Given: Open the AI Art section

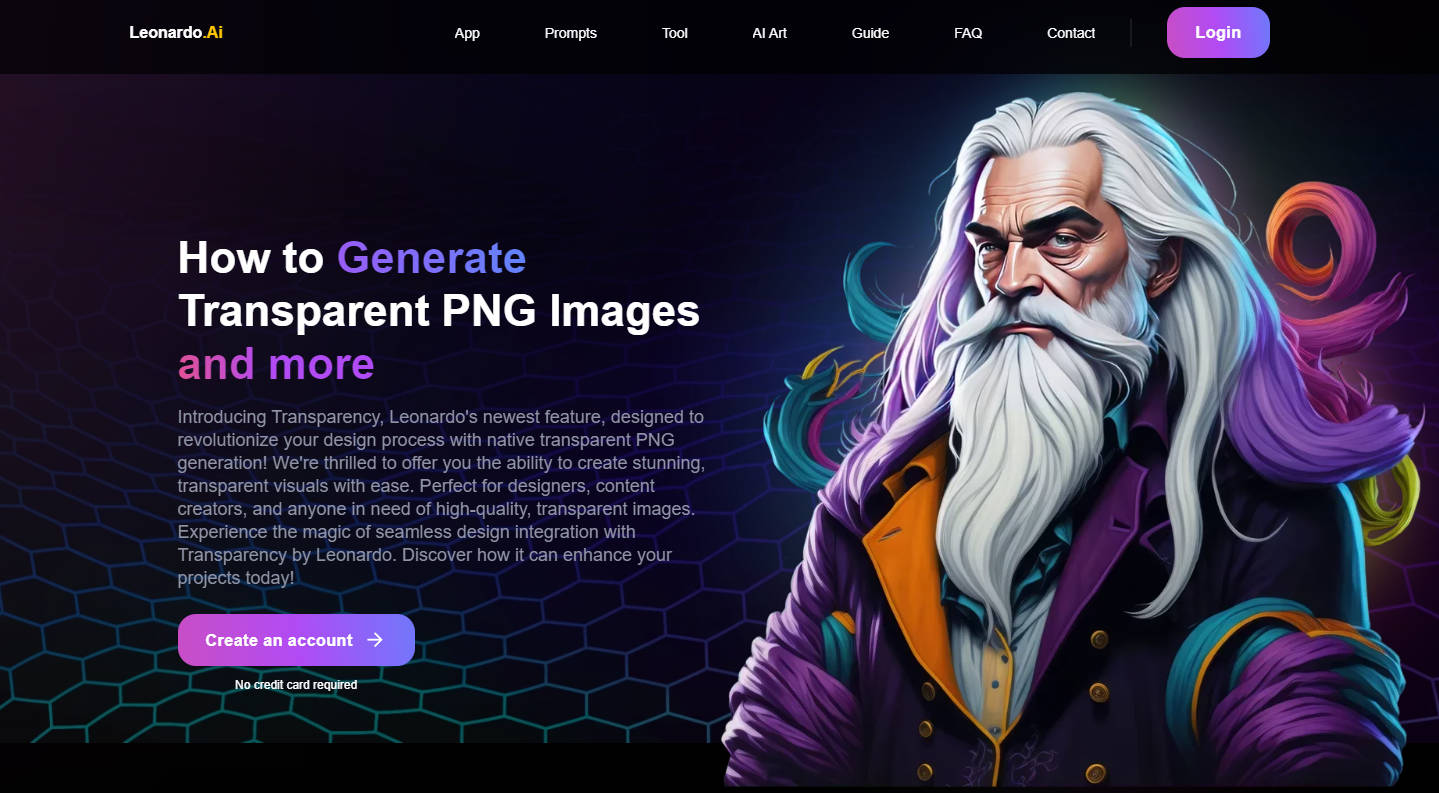Looking at the screenshot, I should (769, 33).
